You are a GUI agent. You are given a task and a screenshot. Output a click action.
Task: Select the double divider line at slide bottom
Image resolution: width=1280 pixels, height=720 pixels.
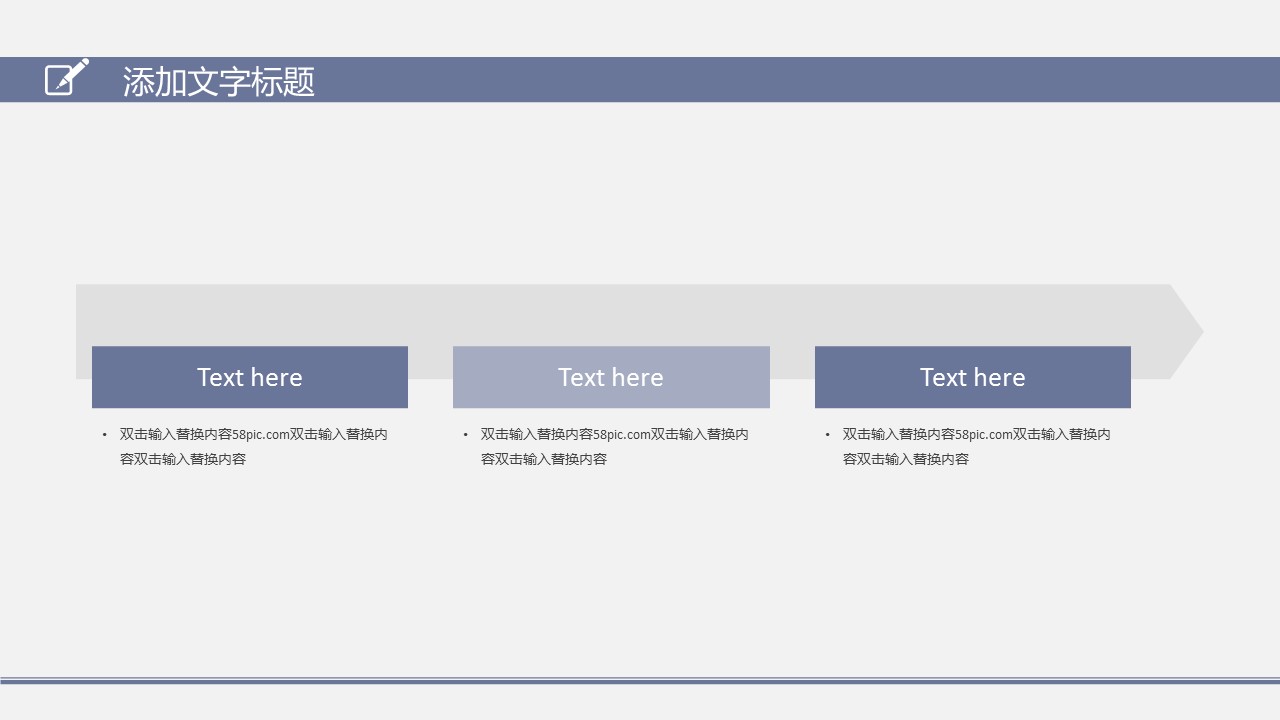click(x=640, y=680)
